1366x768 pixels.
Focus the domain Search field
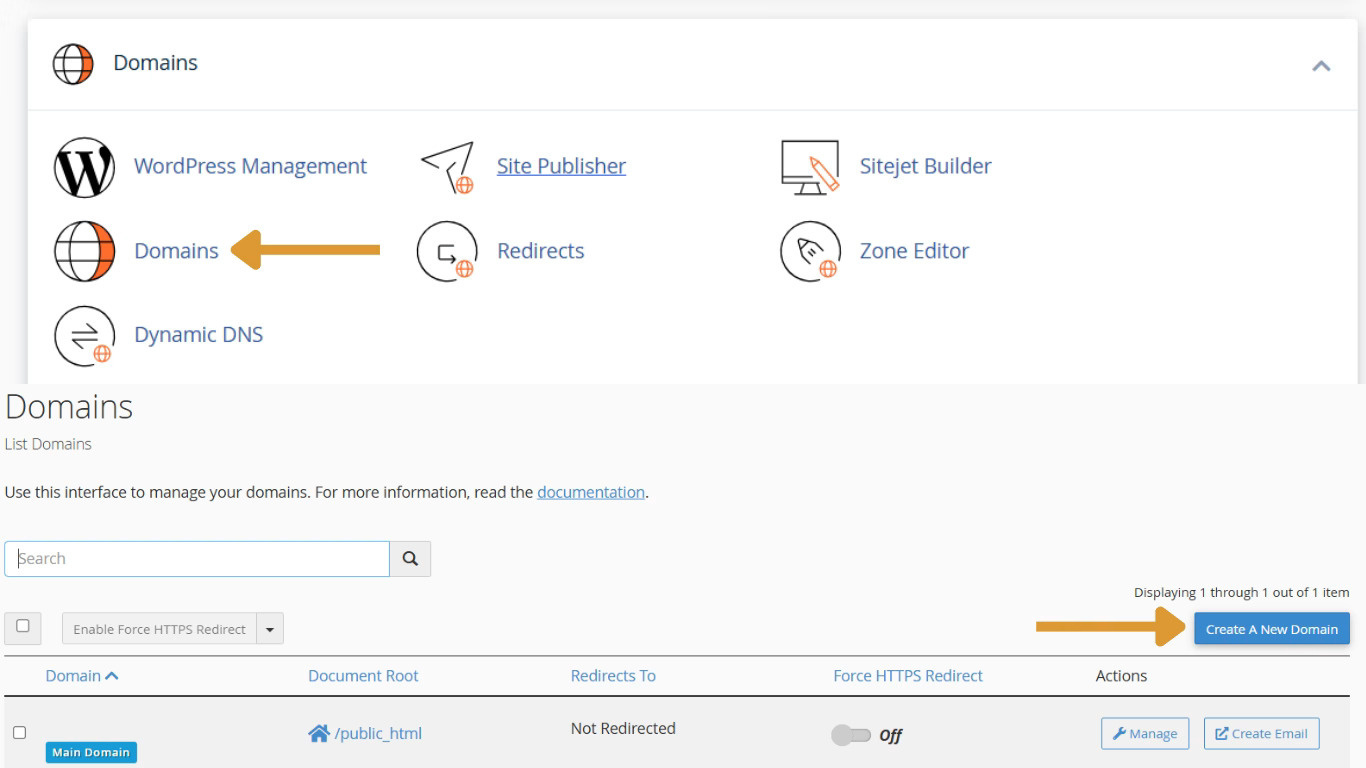197,559
